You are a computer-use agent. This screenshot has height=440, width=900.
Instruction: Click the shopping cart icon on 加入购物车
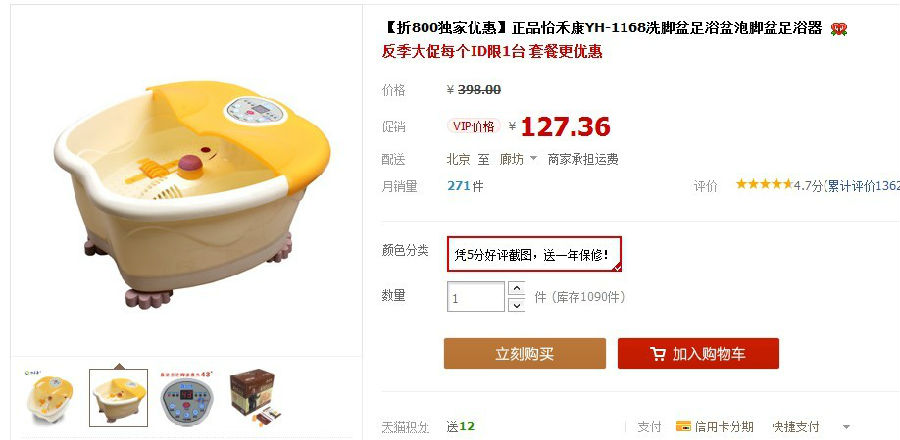(658, 353)
